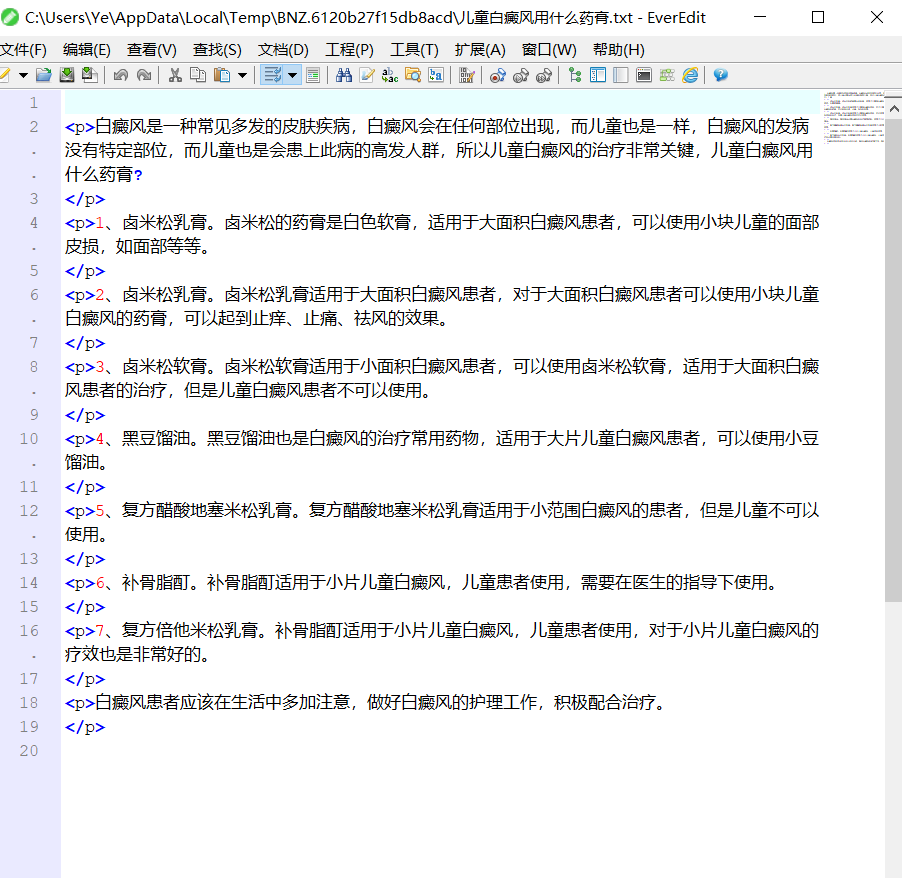The width and height of the screenshot is (902, 878).
Task: Open the hex/binary edit icon
Action: pyautogui.click(x=467, y=75)
